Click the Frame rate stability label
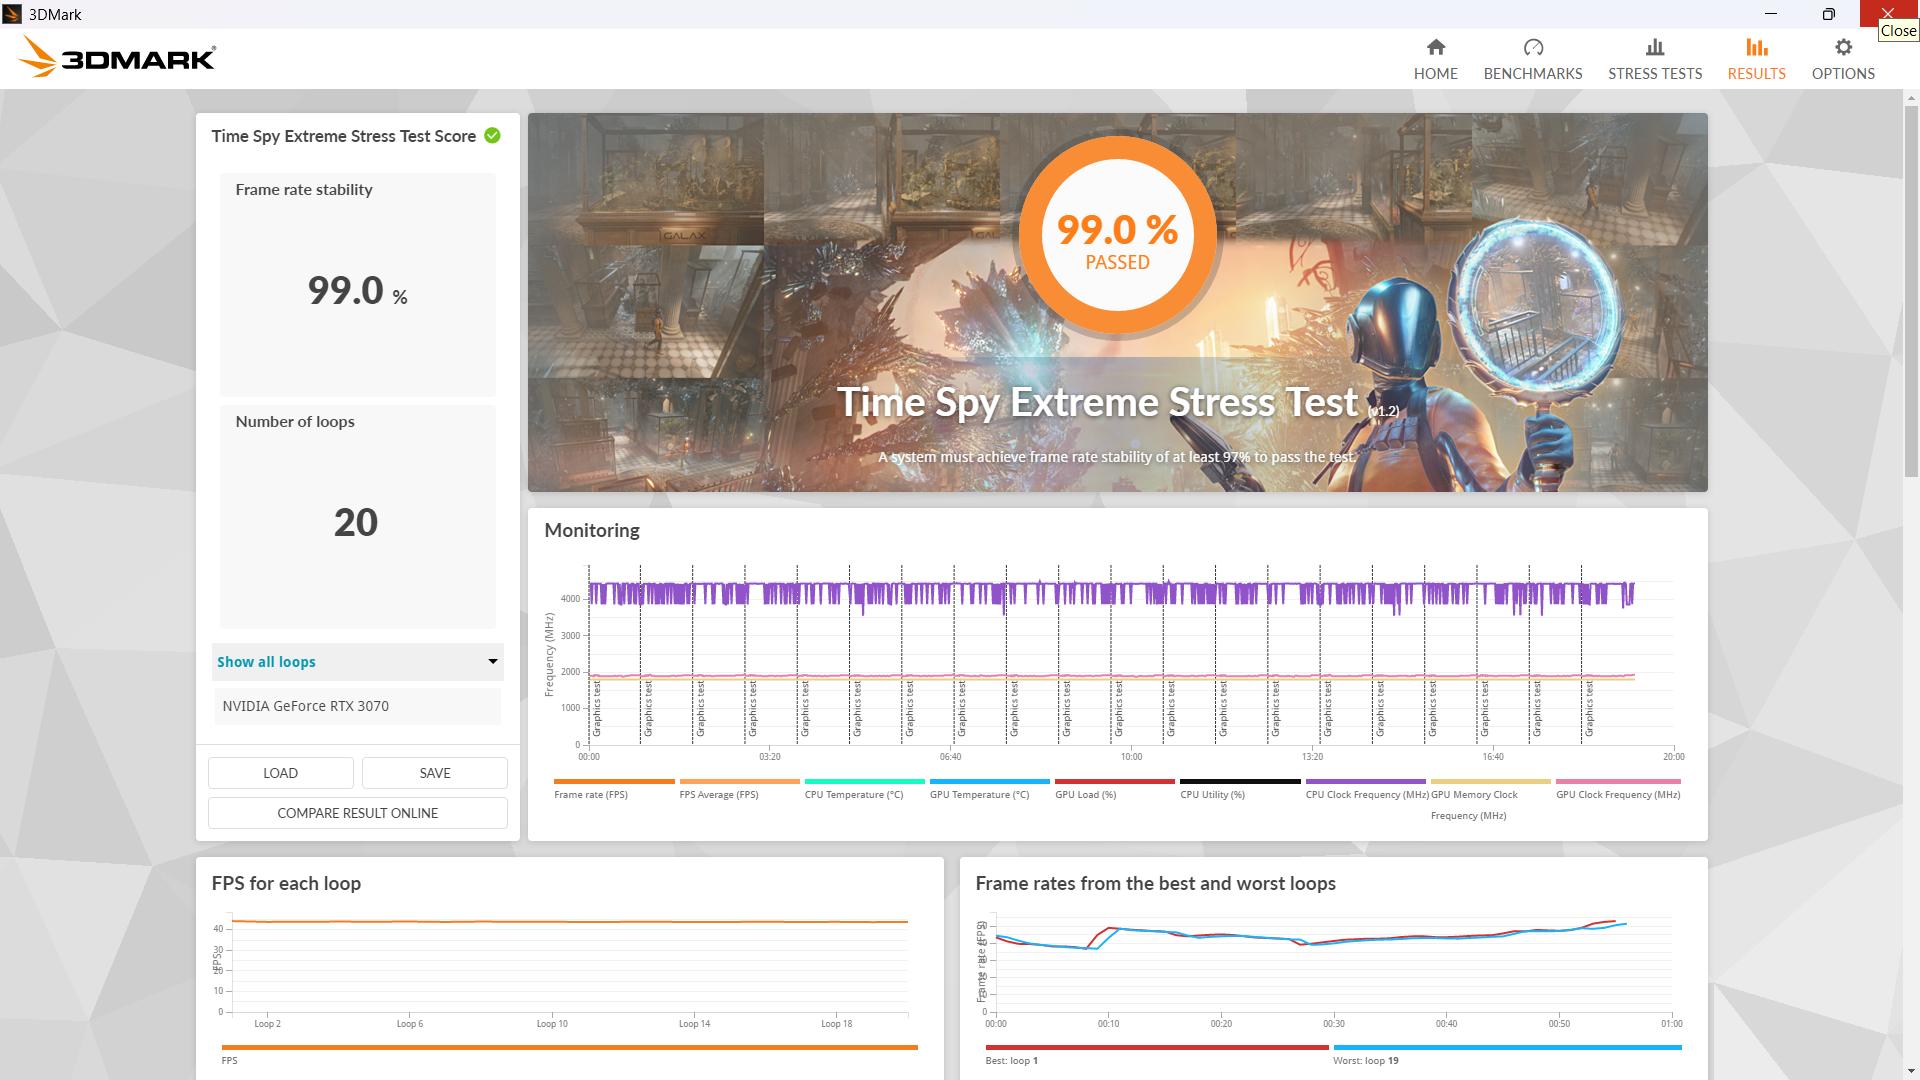 pos(304,190)
